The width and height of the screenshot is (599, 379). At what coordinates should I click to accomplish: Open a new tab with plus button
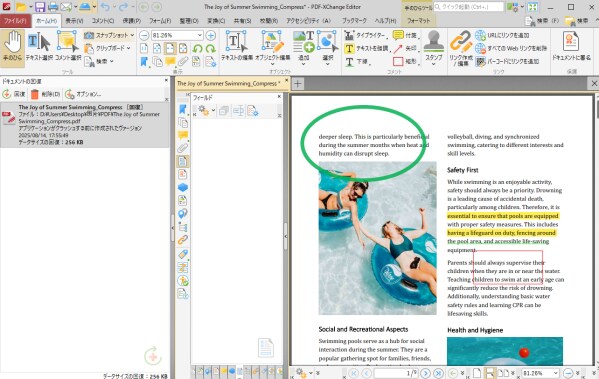(298, 83)
